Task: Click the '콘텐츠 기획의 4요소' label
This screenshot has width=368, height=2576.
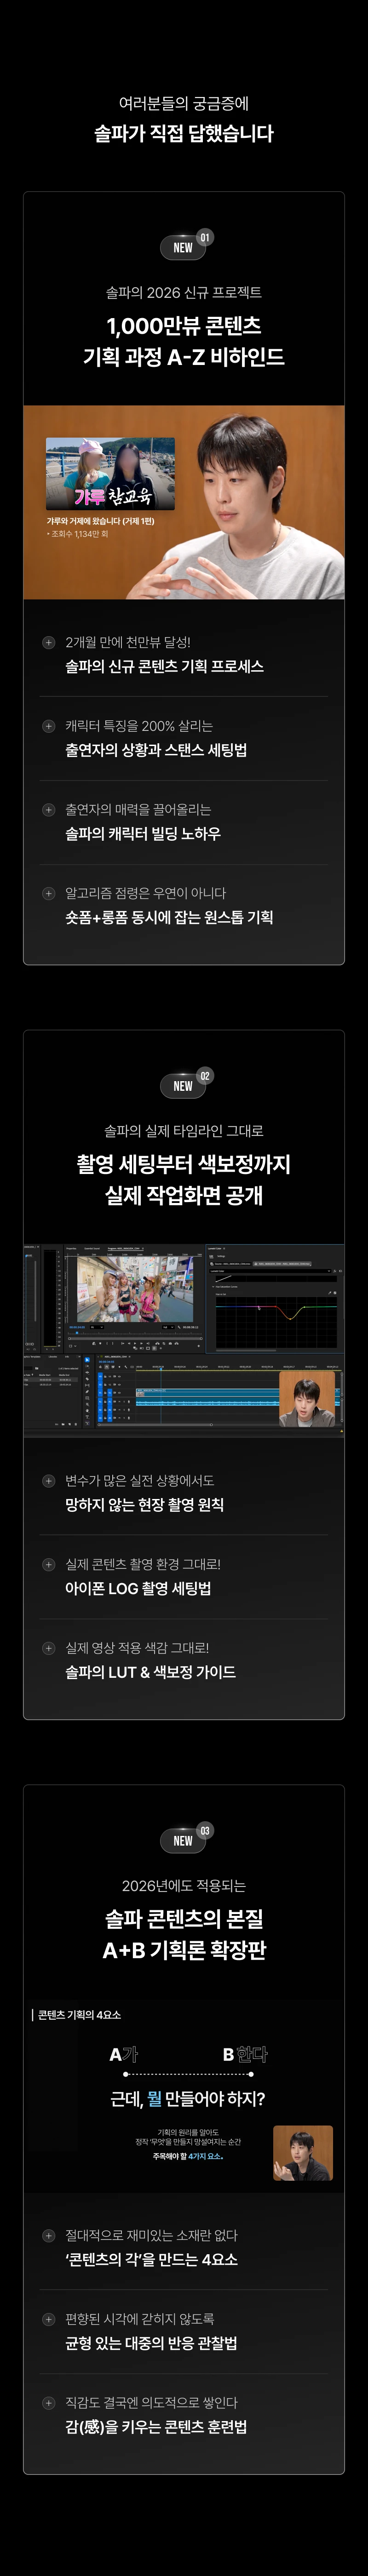Action: (x=79, y=2015)
